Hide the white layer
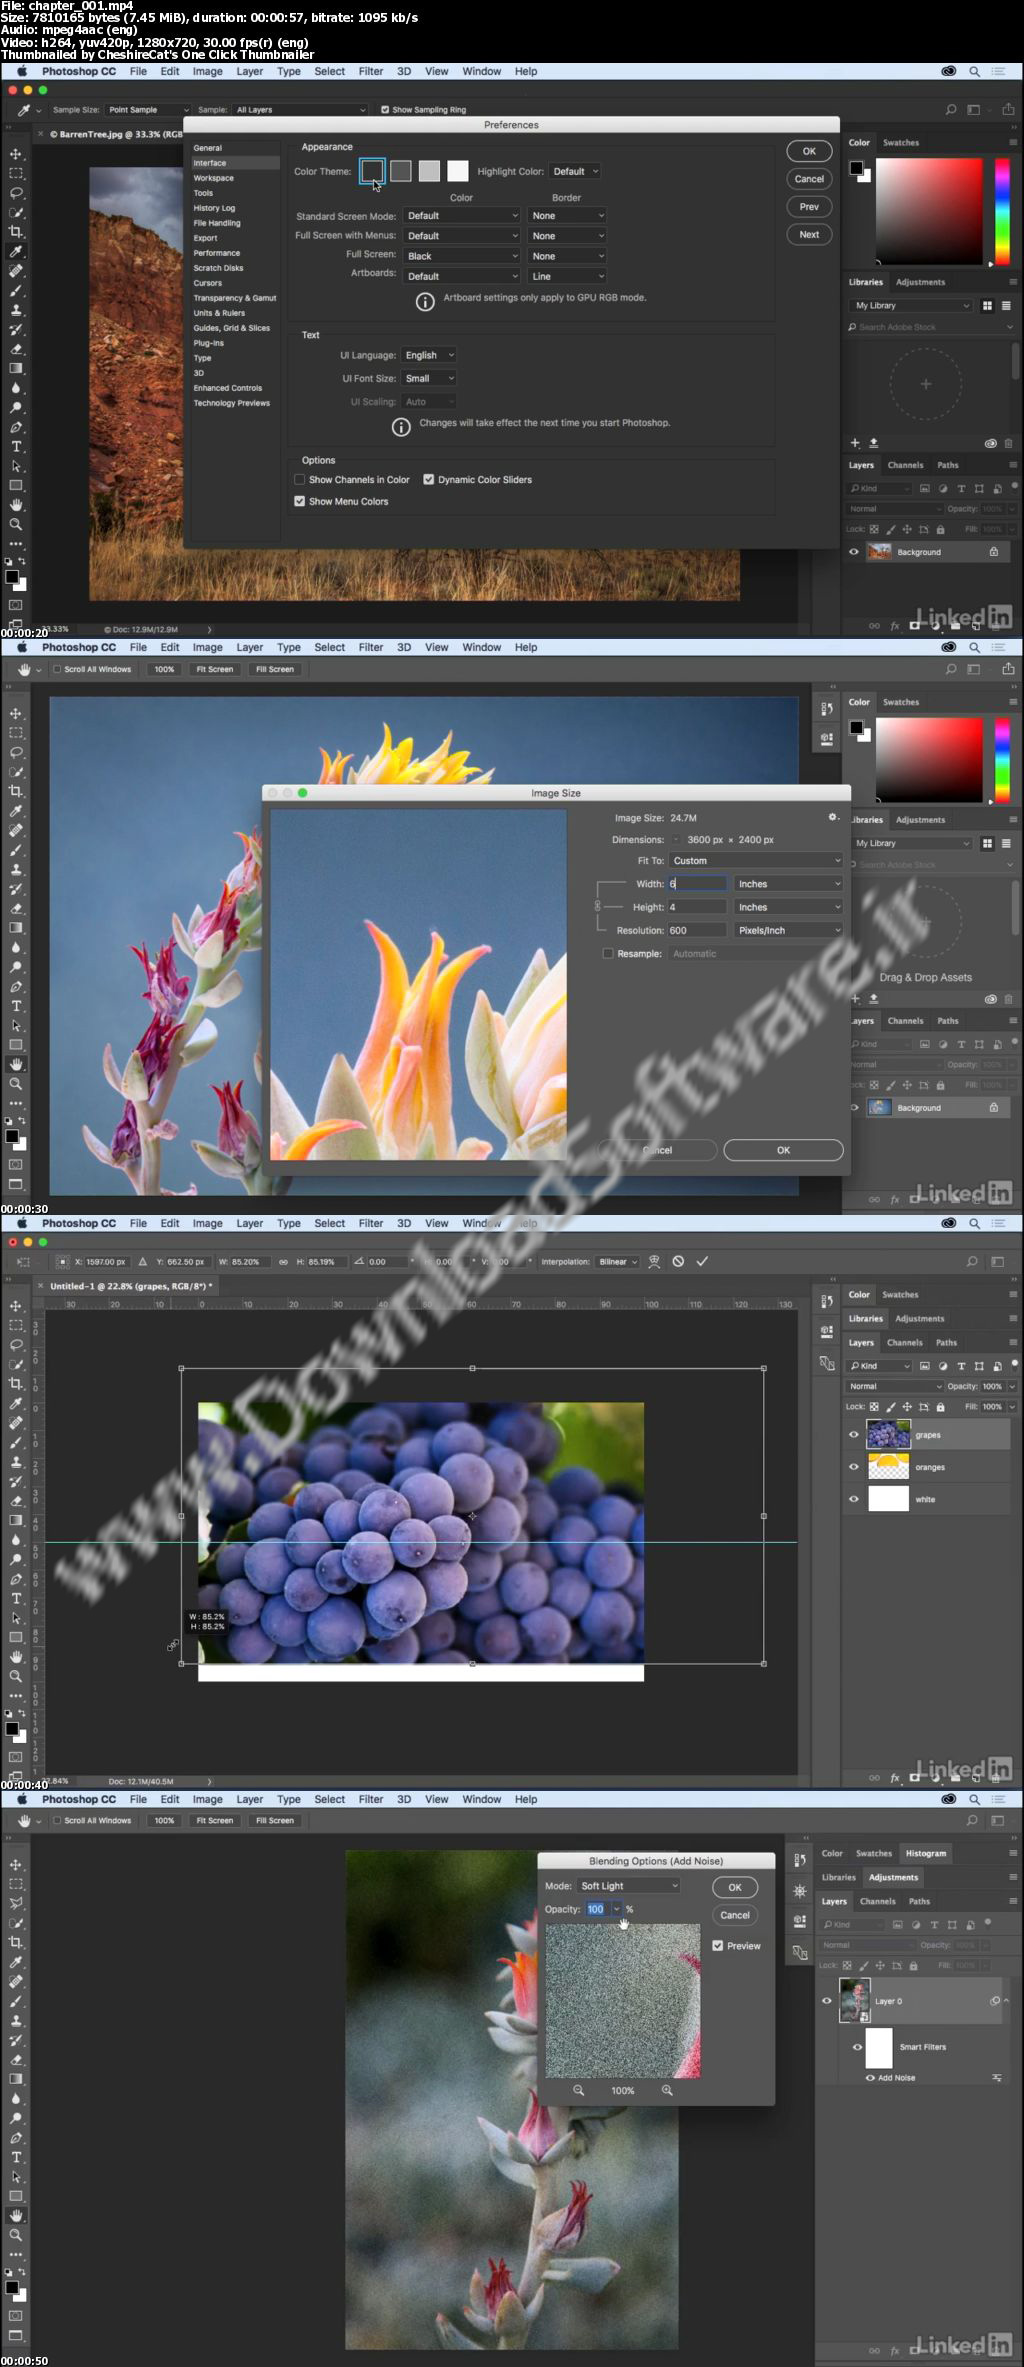 (x=854, y=1499)
